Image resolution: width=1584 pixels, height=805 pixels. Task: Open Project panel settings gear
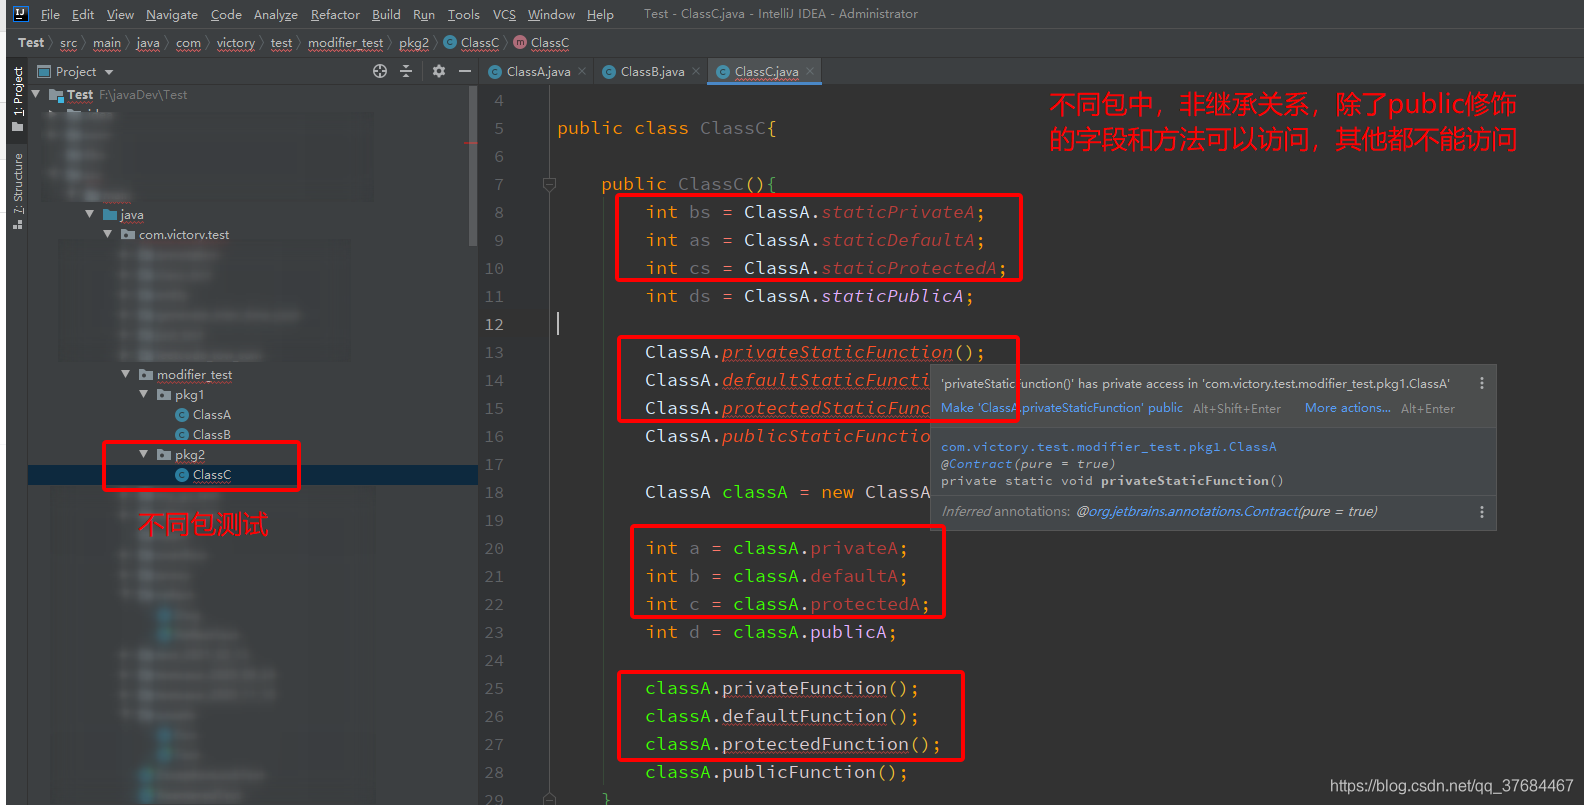[x=438, y=71]
